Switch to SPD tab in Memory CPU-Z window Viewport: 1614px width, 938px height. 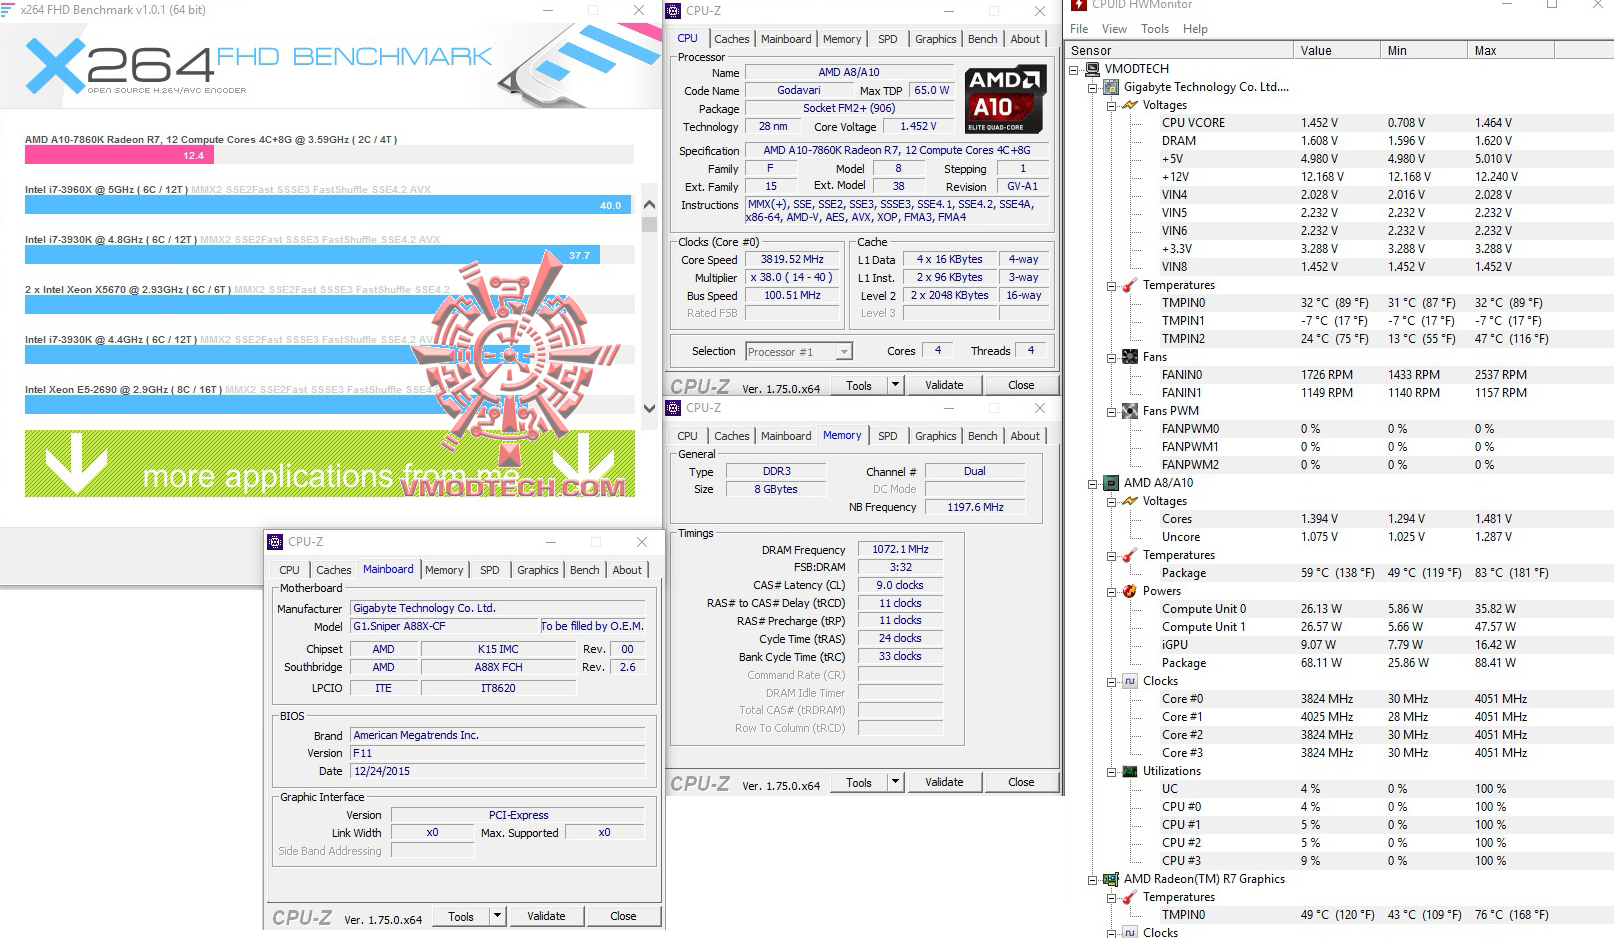[x=888, y=436]
